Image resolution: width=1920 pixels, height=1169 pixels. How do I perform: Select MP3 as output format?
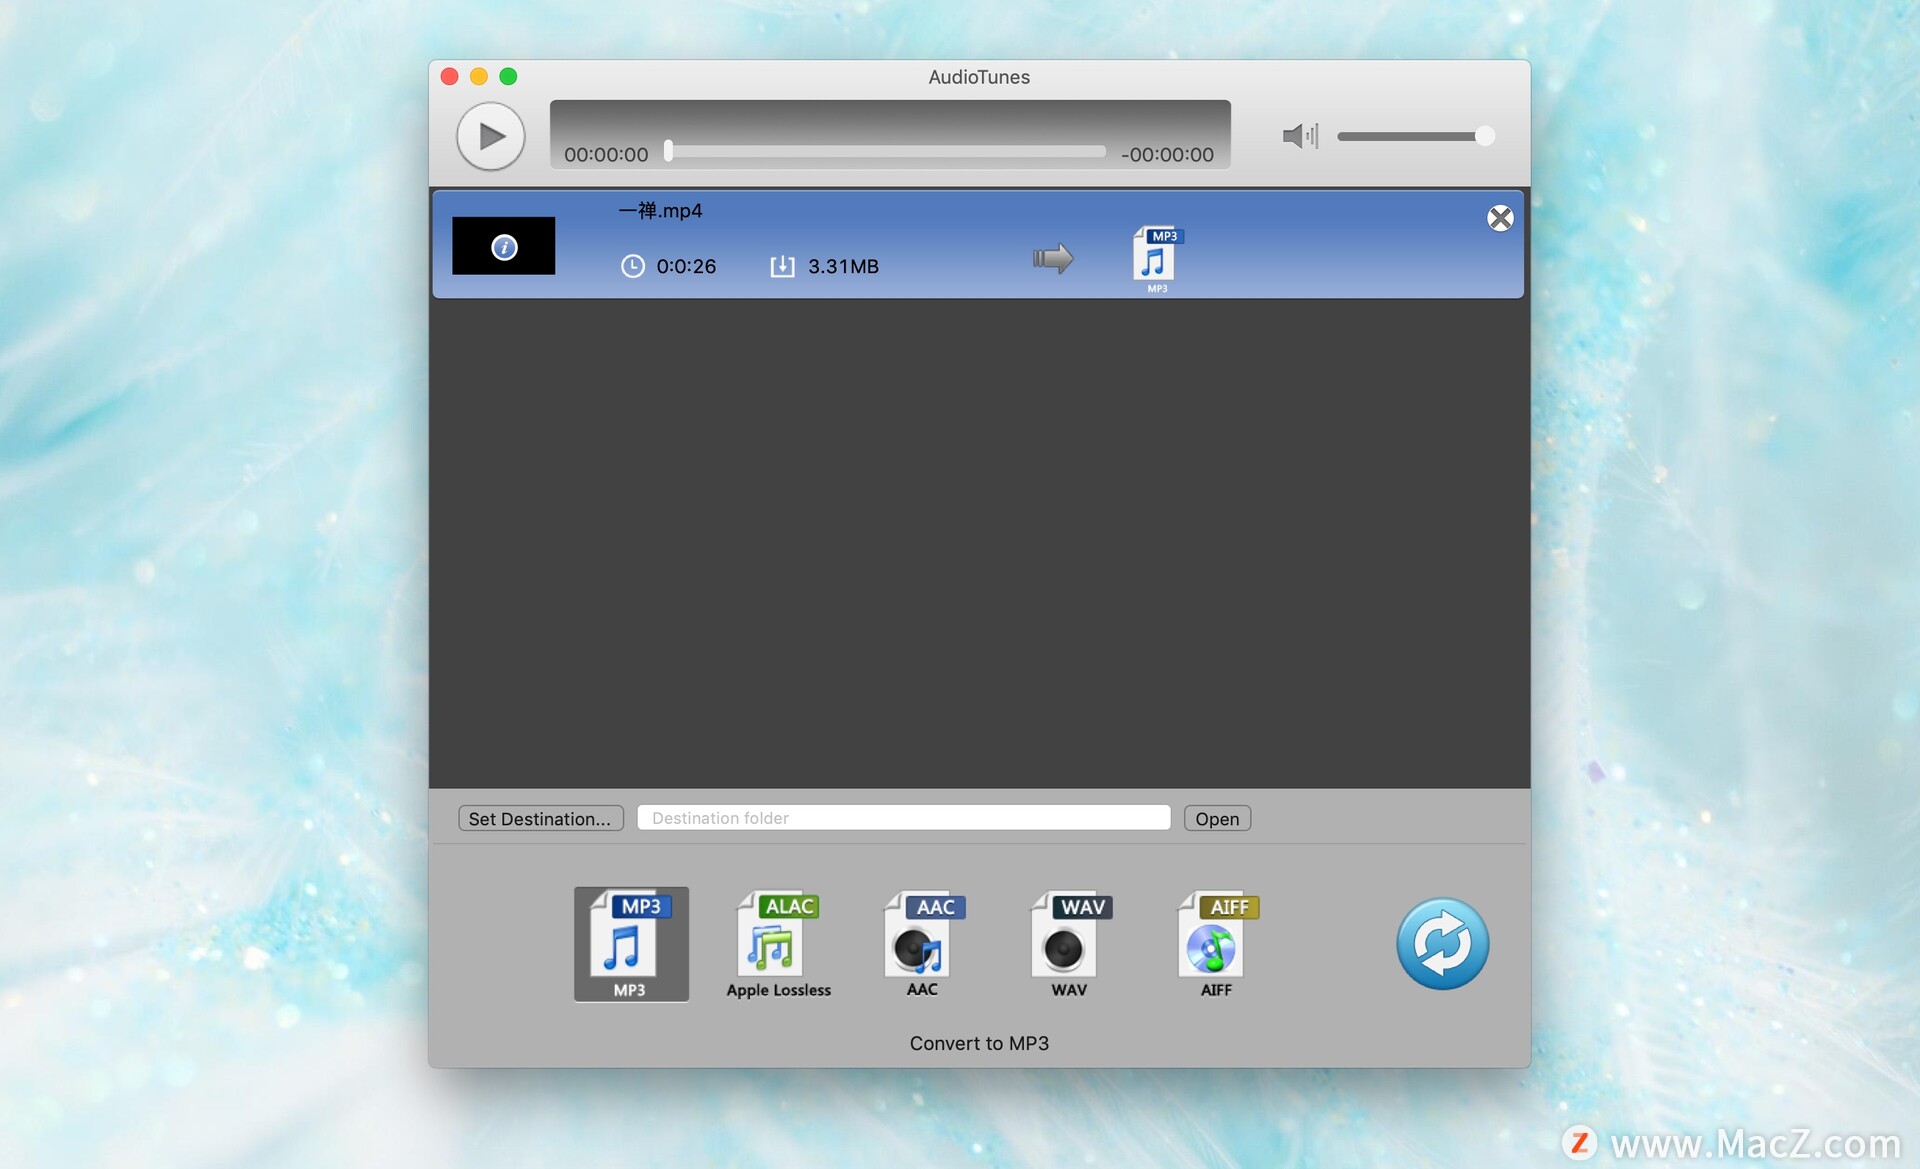[x=630, y=943]
